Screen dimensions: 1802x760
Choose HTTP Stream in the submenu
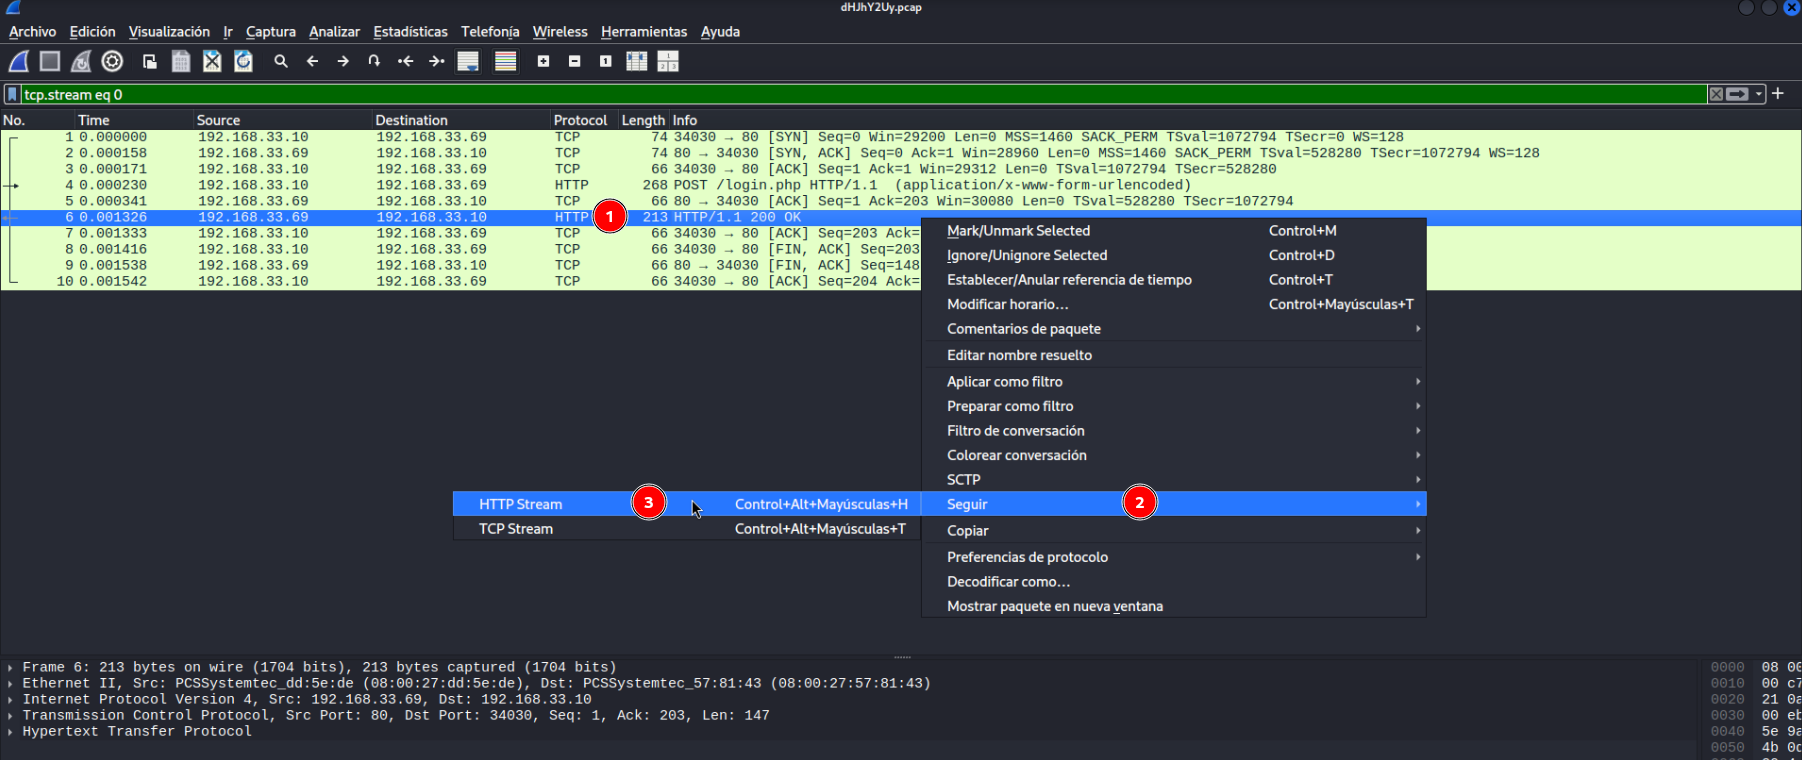coord(686,504)
